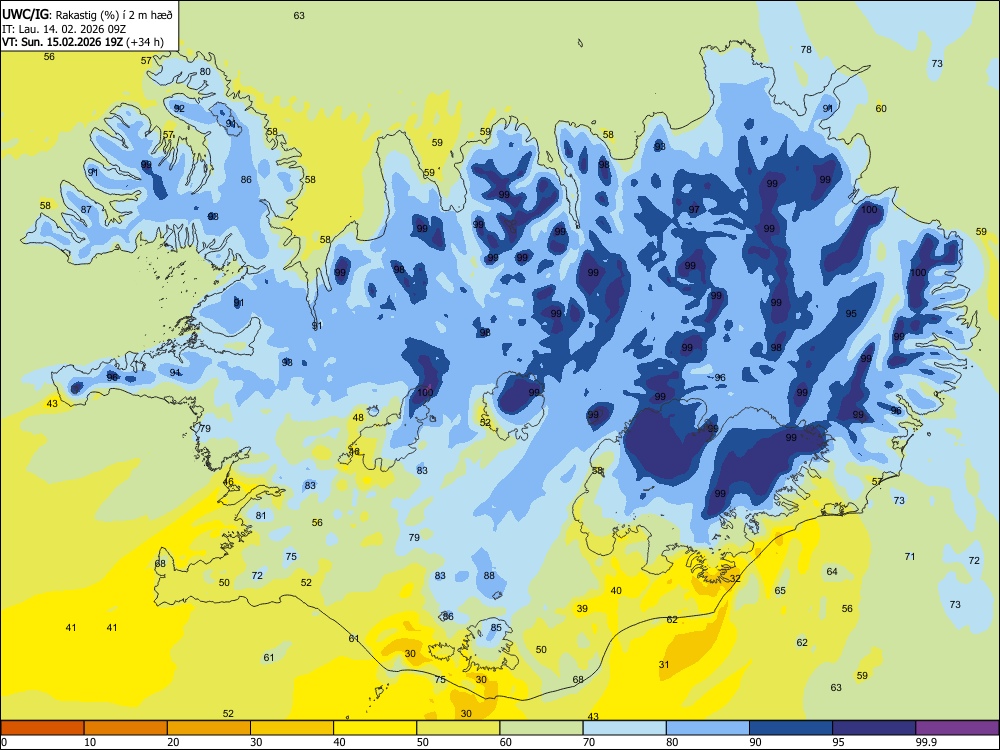Click the title text 'UWC/IG: Rakastig (%) í 2 m hæð'
1000x750 pixels.
pos(87,13)
